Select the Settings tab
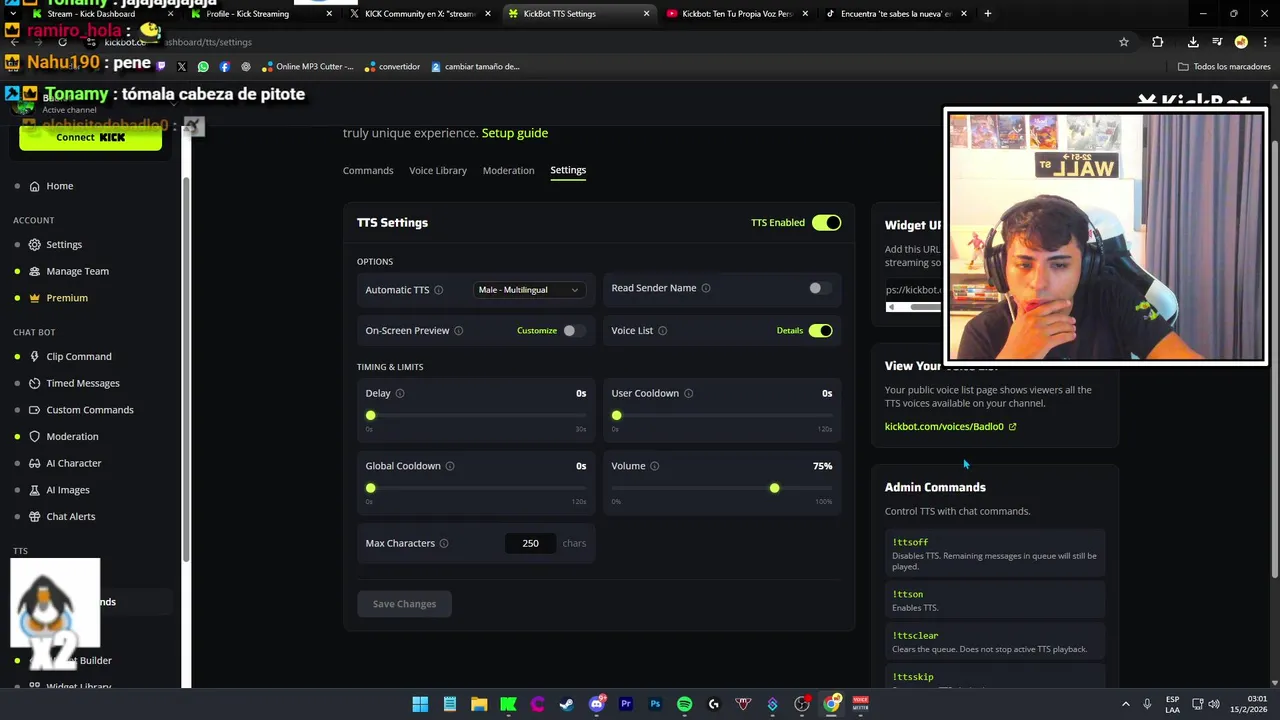 pyautogui.click(x=568, y=171)
